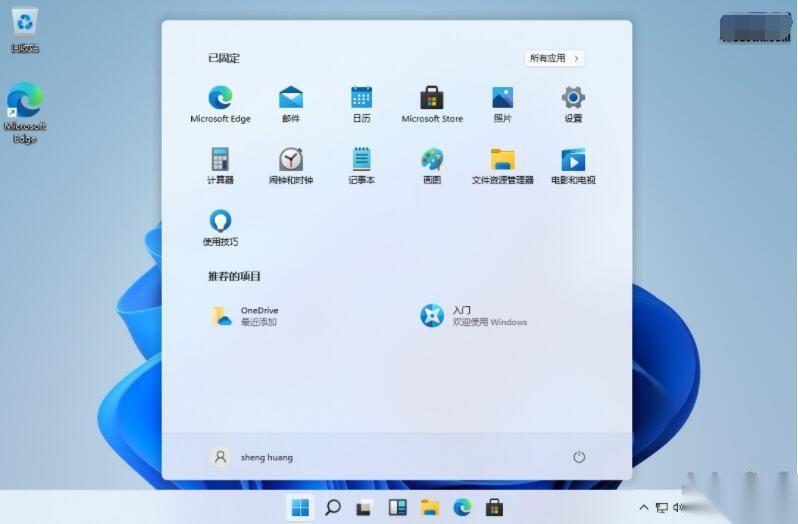Open 设置 (Settings) gear icon
The height and width of the screenshot is (524, 798).
(573, 98)
